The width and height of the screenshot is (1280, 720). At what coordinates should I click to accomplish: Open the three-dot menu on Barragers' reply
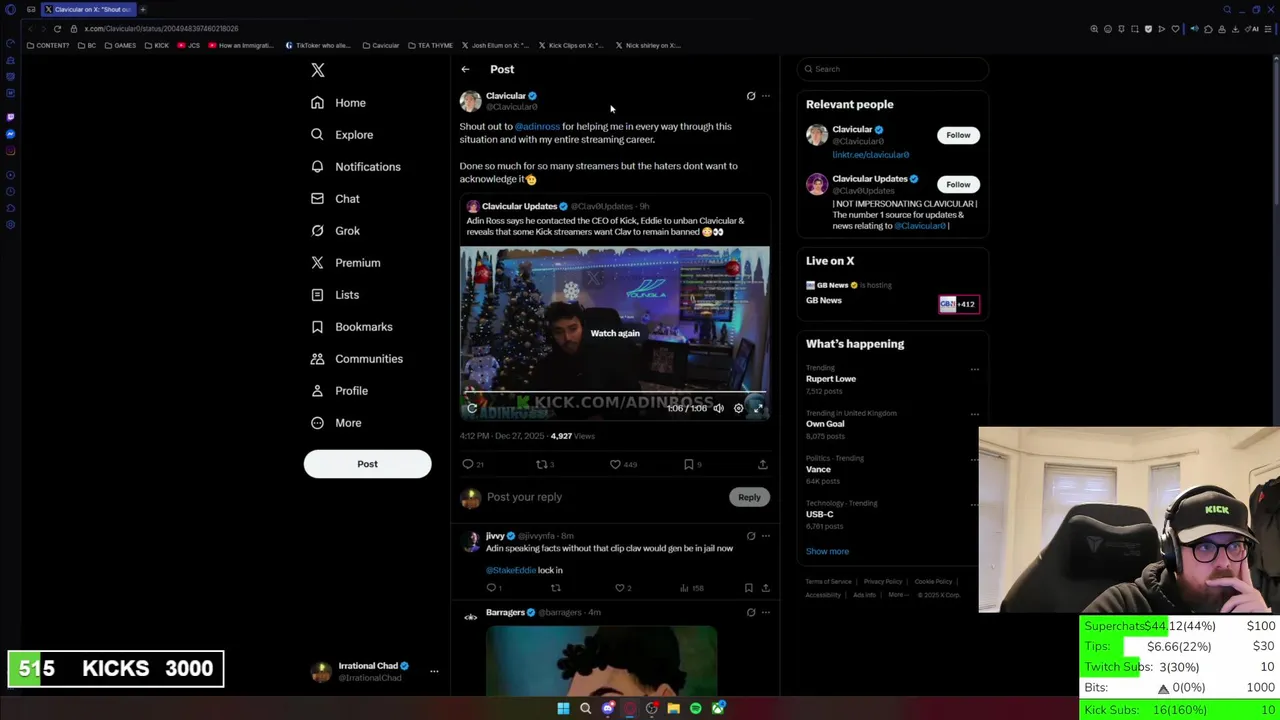coord(766,612)
